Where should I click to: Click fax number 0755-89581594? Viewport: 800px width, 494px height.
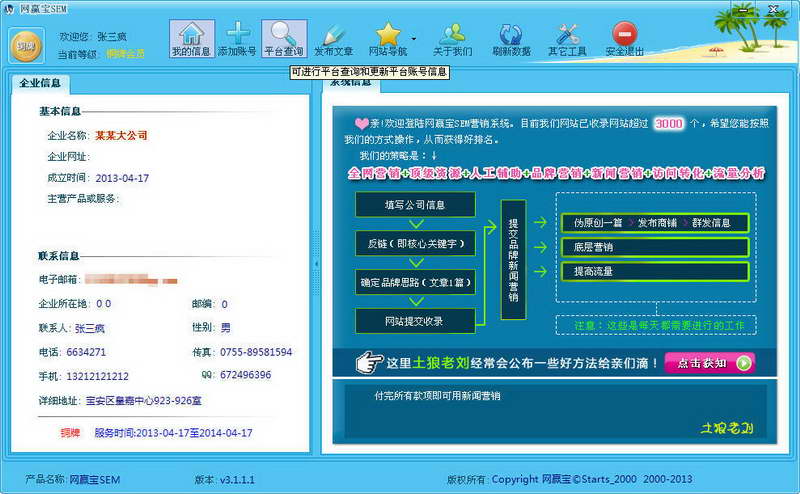click(256, 352)
